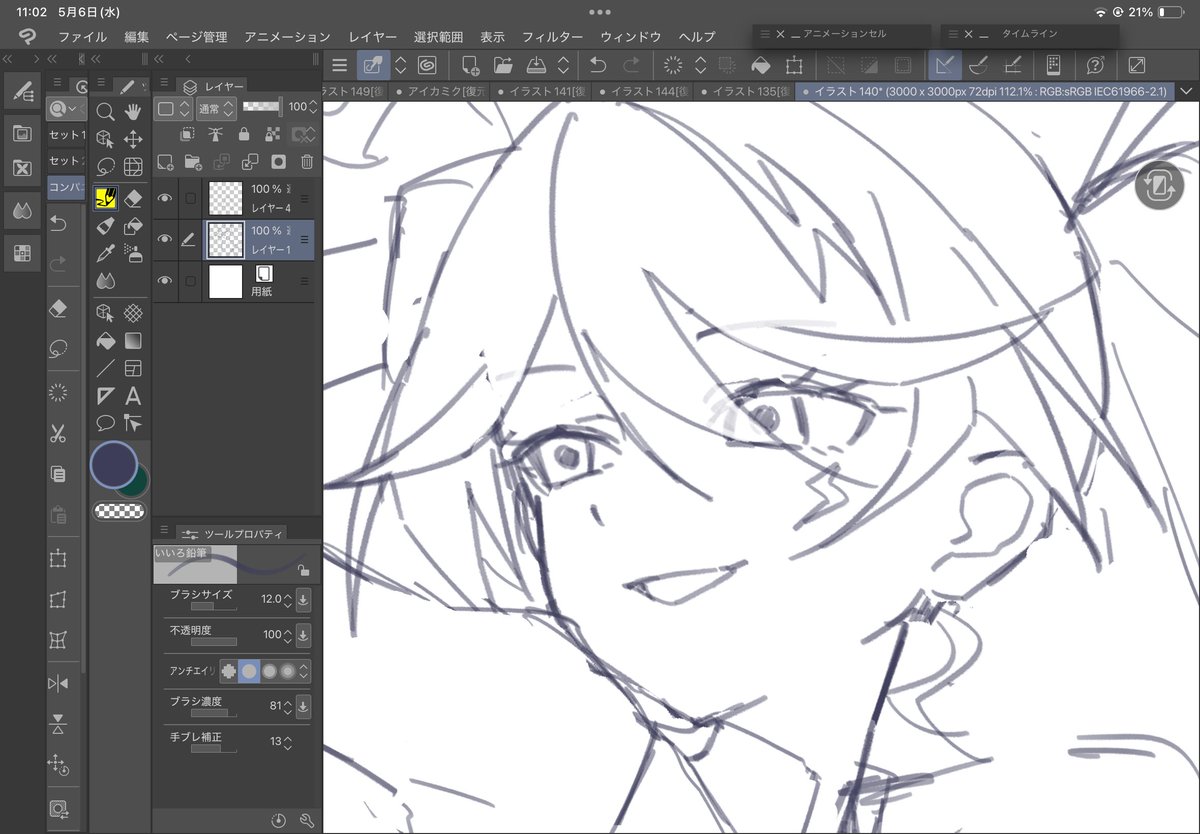Hide レイヤー4 using its eye icon

(166, 198)
